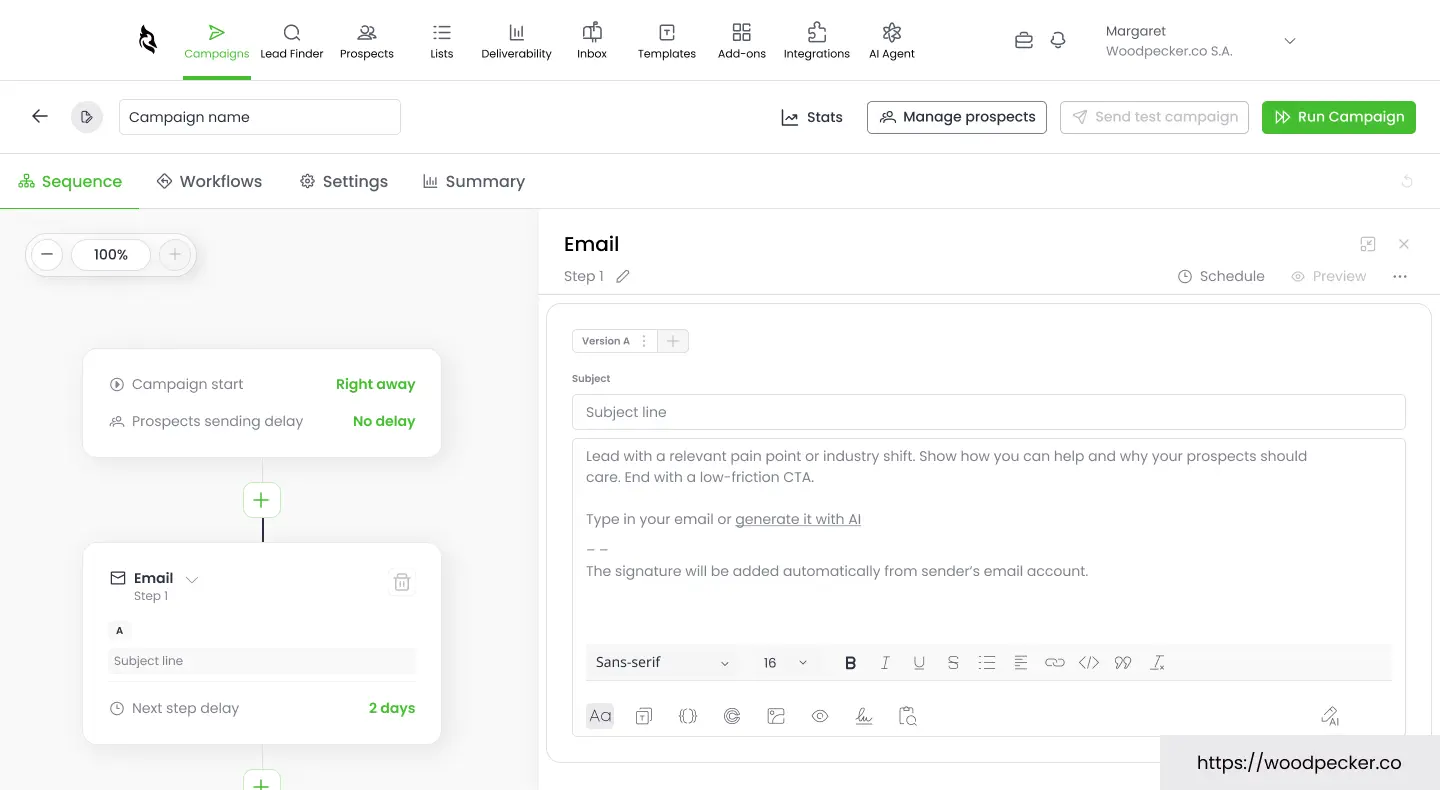This screenshot has width=1440, height=790.
Task: Open Lists in the top navigation
Action: [442, 41]
